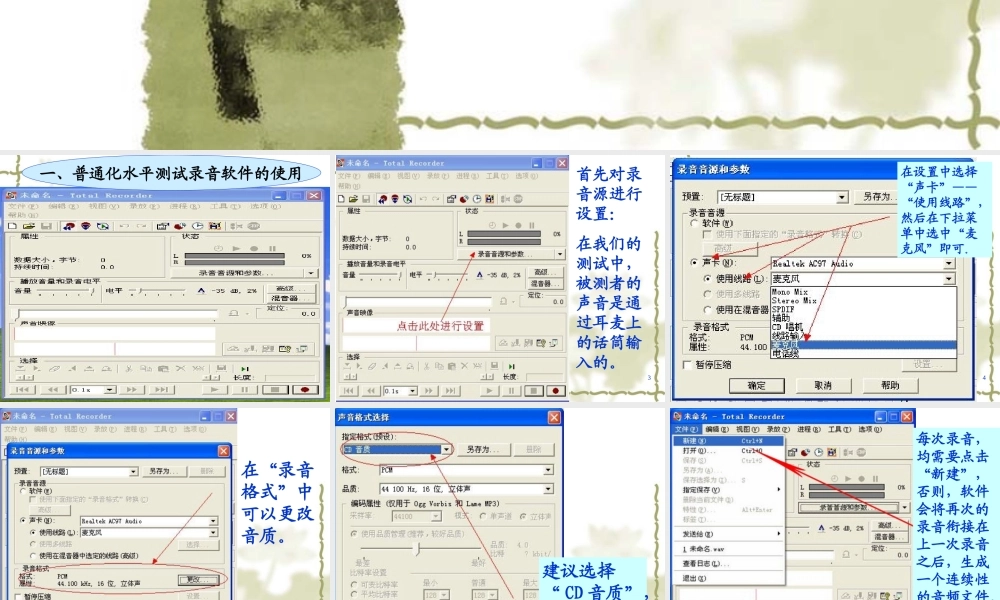Click 使用线路 麦克风 combo arrow in 麦克风 list slide
Image resolution: width=1000 pixels, height=600 pixels.
tap(949, 279)
